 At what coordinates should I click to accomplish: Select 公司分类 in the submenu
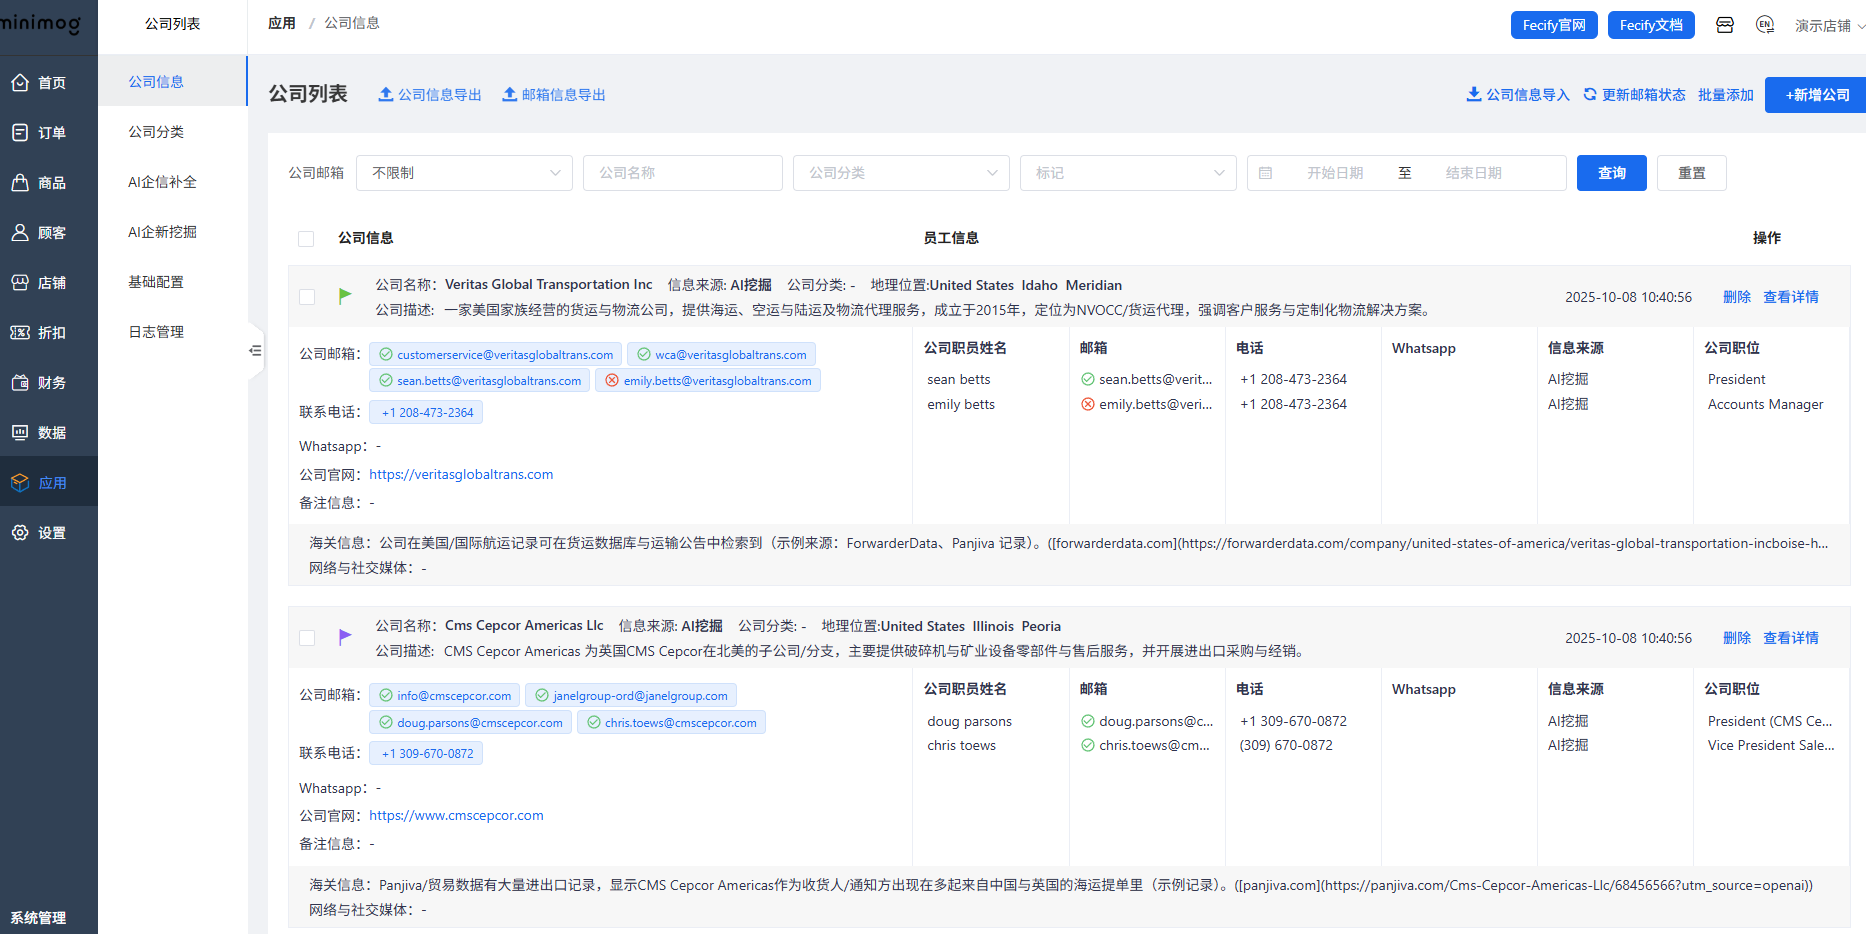click(156, 132)
